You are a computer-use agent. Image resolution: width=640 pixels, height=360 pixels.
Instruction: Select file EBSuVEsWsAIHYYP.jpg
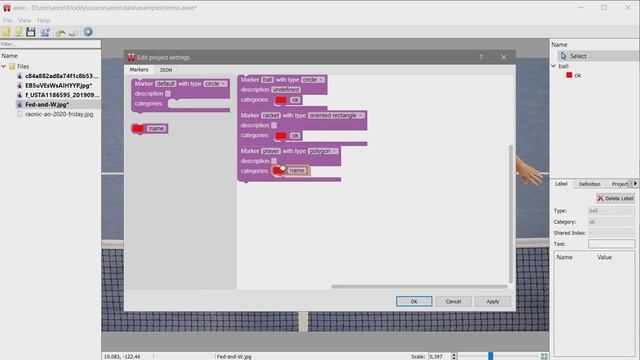58,86
